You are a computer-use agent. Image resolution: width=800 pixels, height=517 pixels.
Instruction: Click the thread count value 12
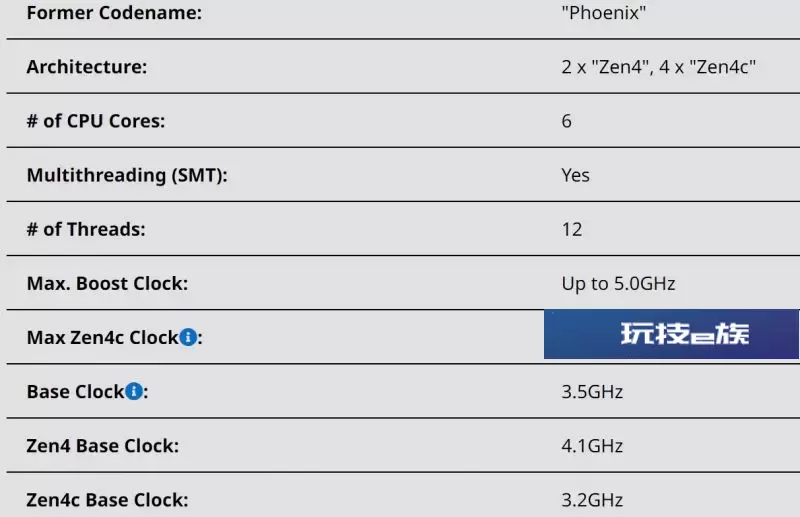[x=572, y=229]
